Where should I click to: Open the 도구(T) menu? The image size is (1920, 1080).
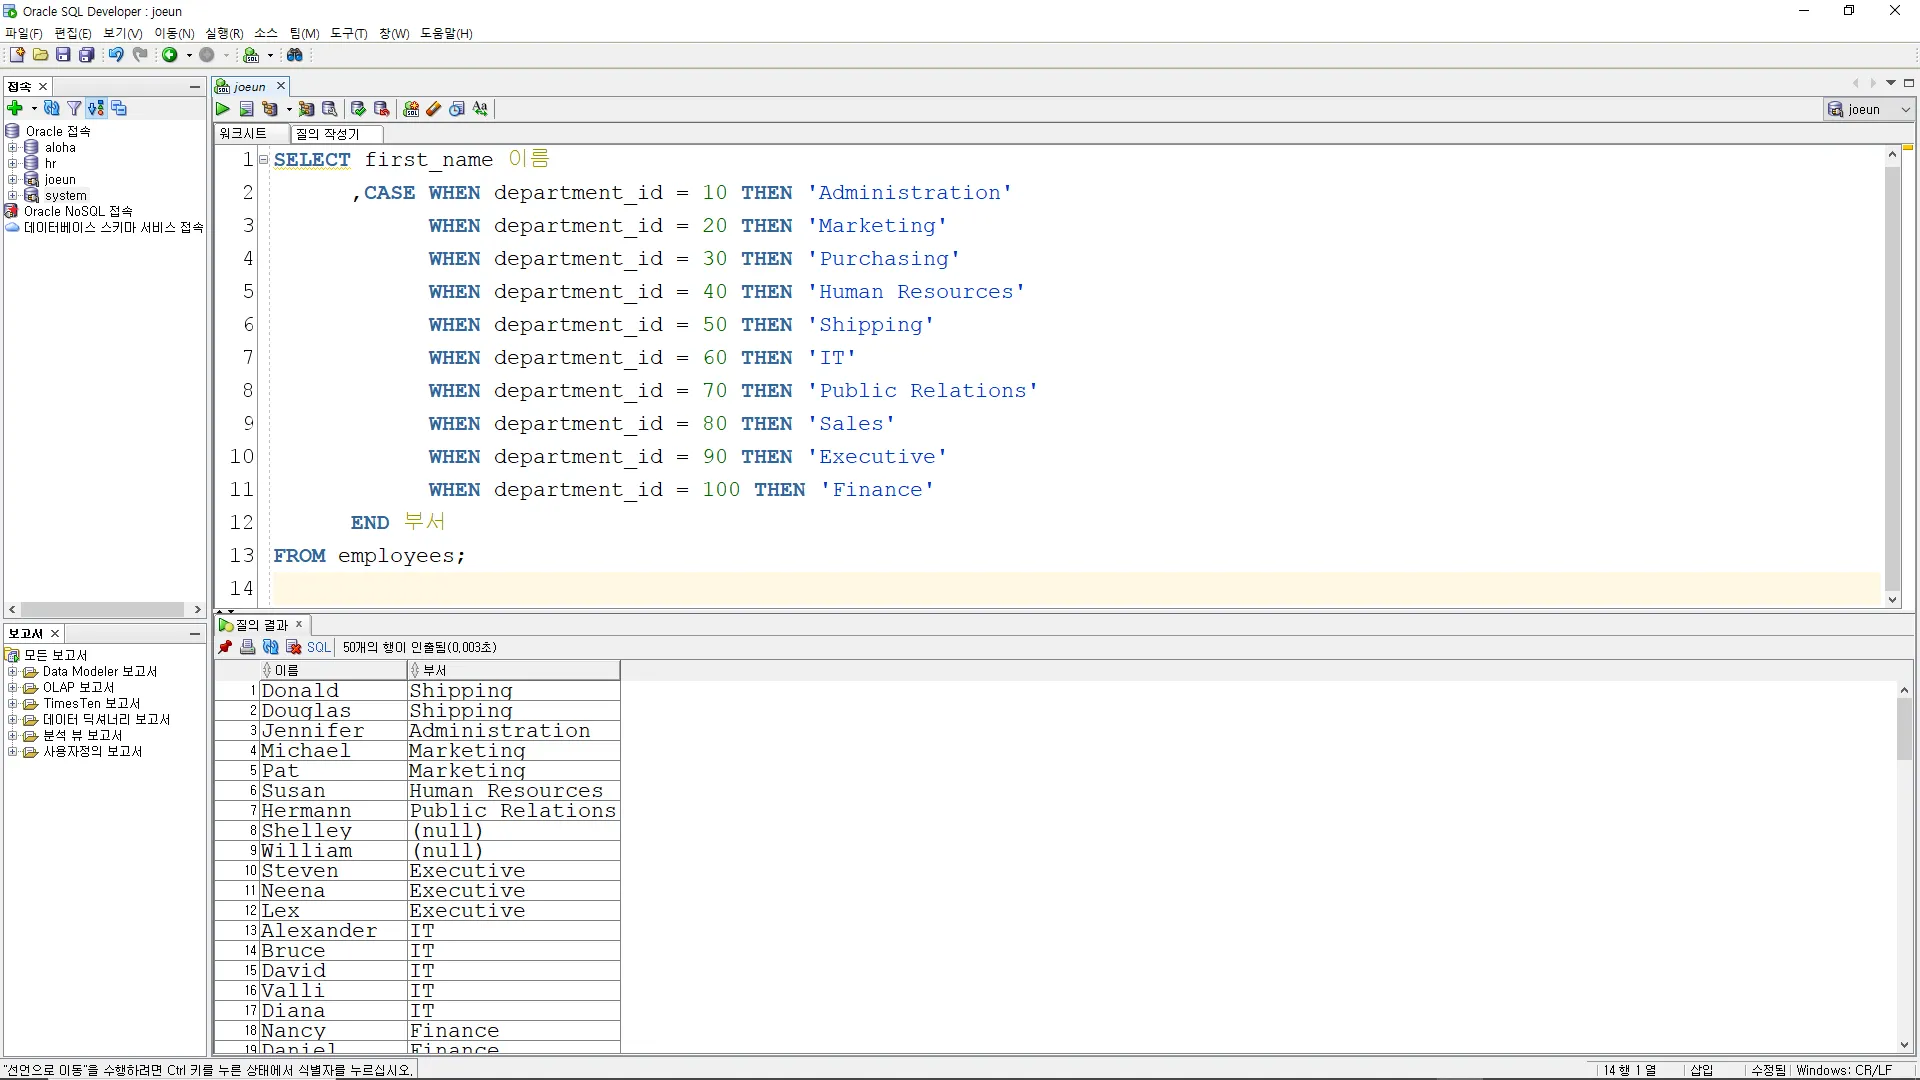[x=349, y=33]
